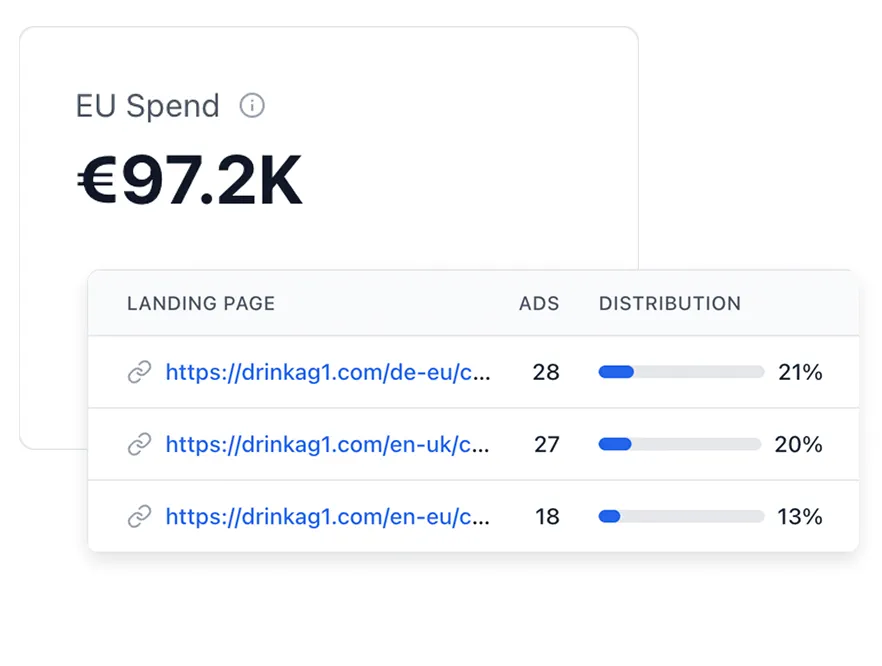Click the link icon in the en-eu row
The image size is (882, 666).
coord(140,516)
